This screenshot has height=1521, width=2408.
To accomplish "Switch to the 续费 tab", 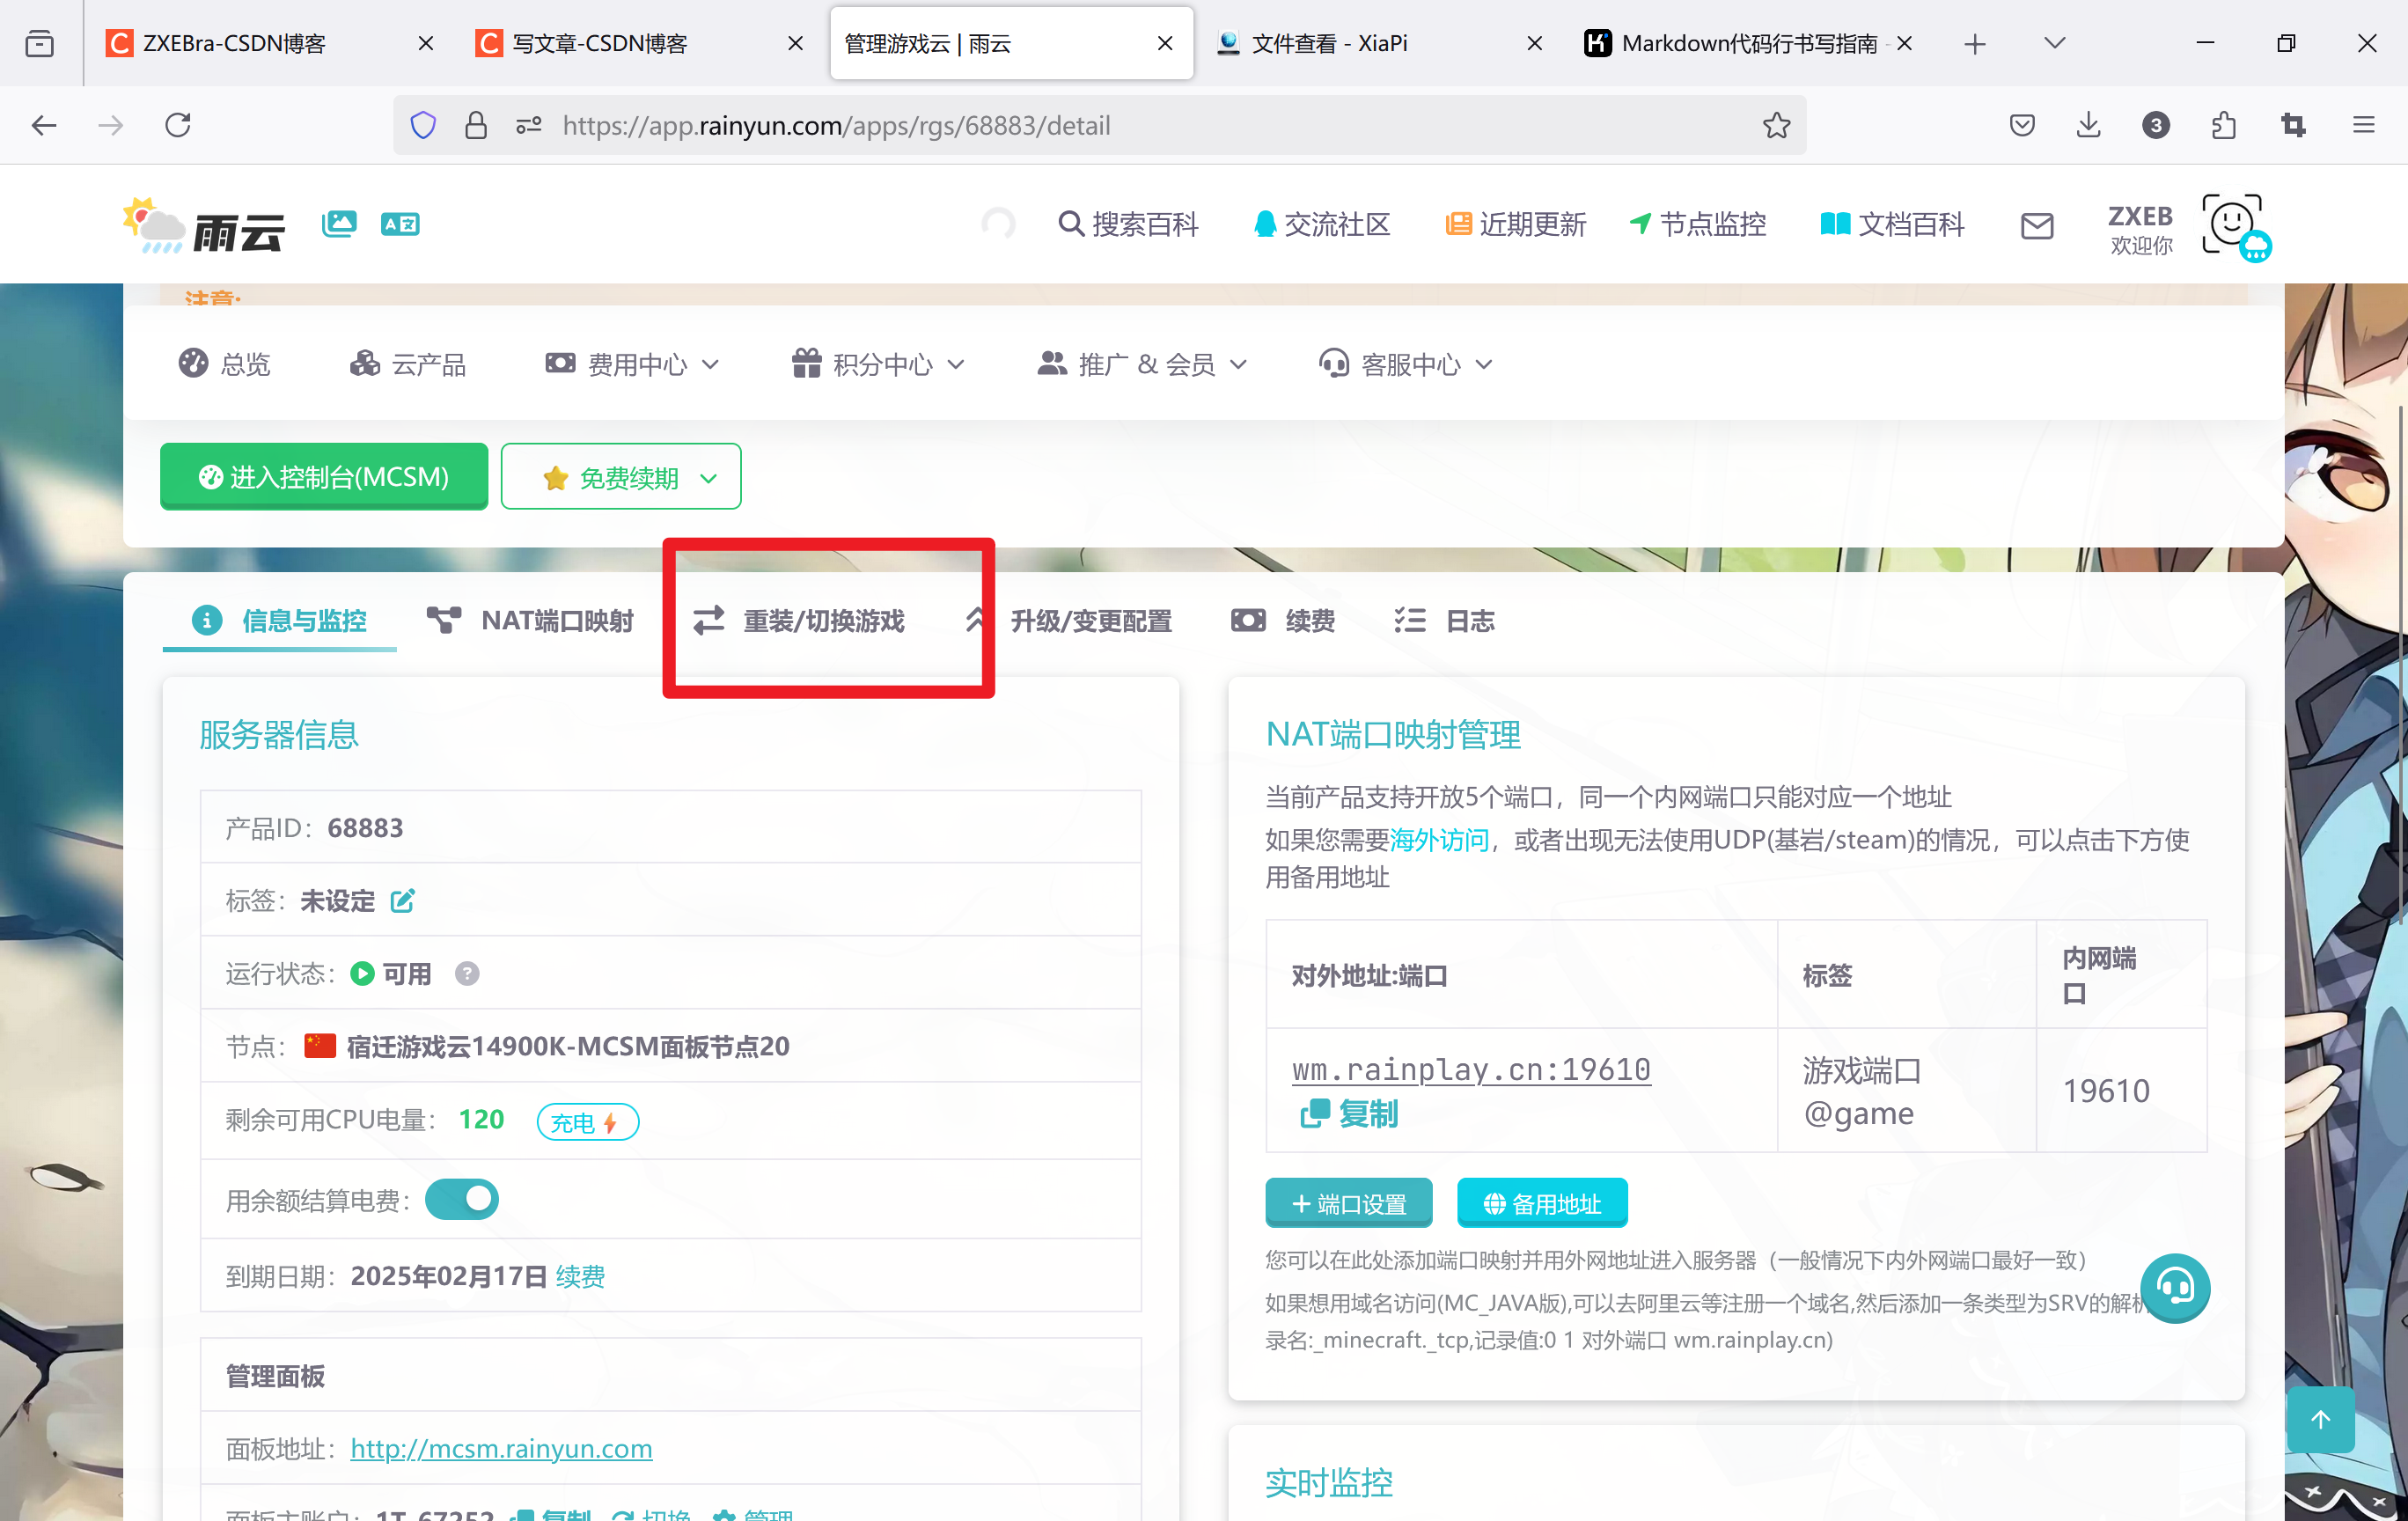I will point(1283,621).
